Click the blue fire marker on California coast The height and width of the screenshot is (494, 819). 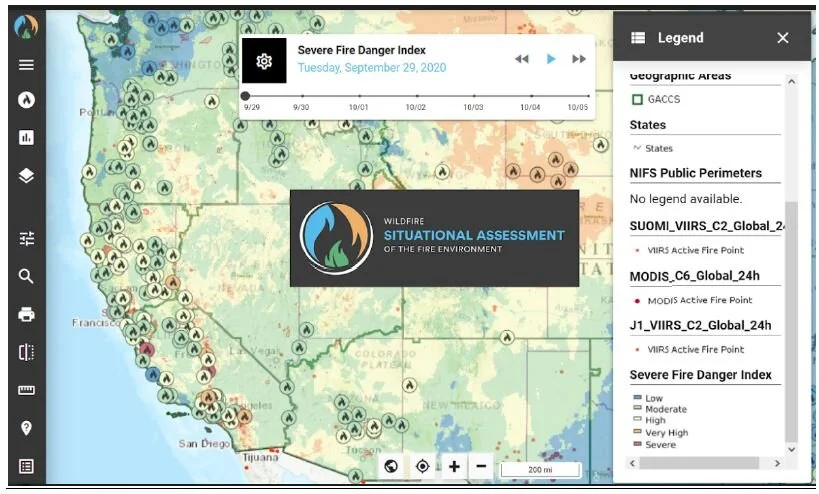153,374
